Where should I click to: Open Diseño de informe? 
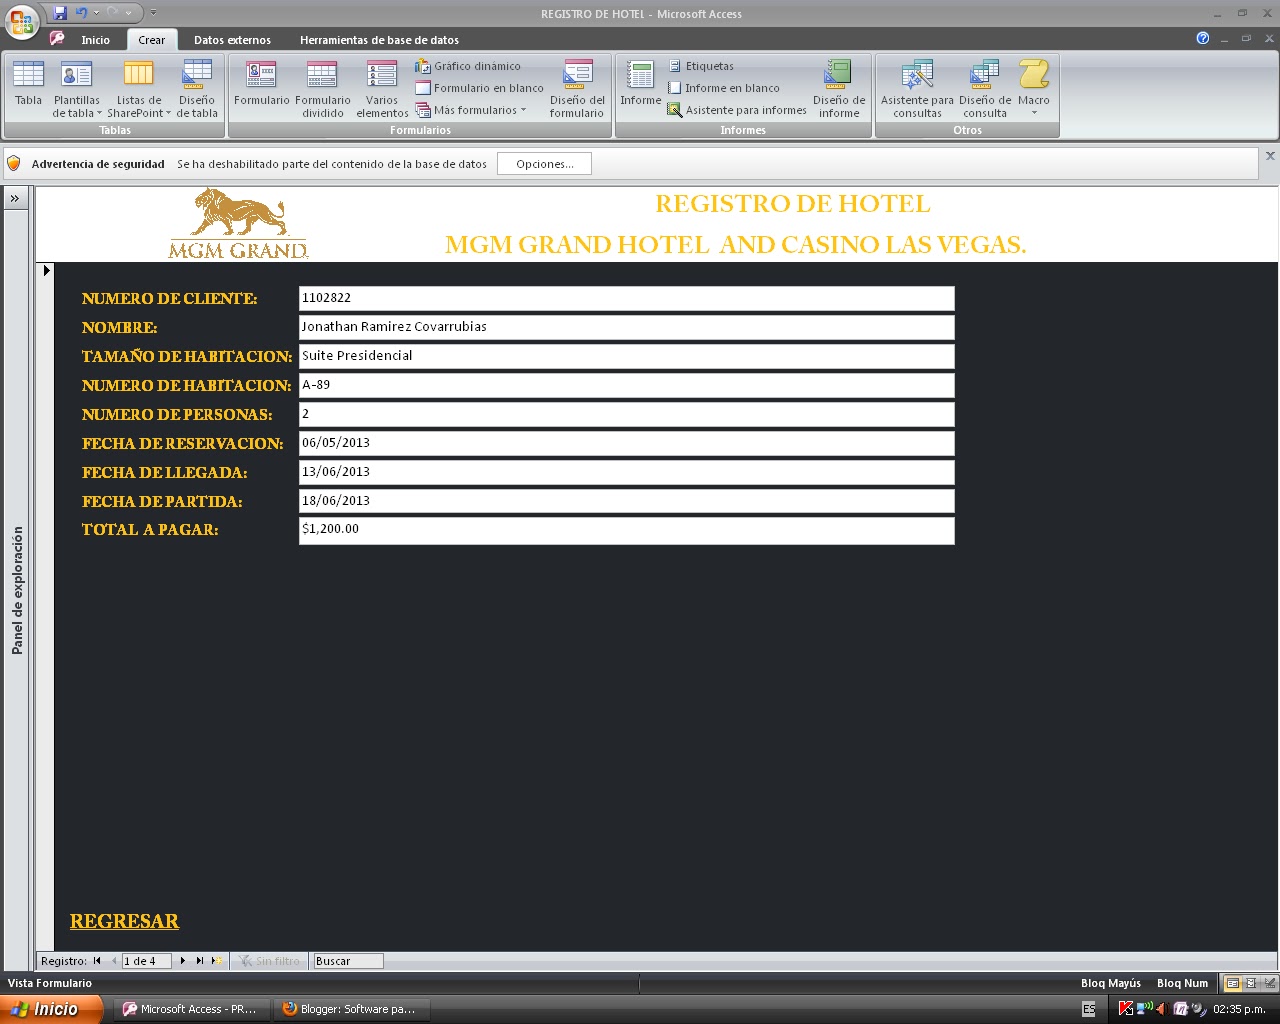pyautogui.click(x=839, y=88)
